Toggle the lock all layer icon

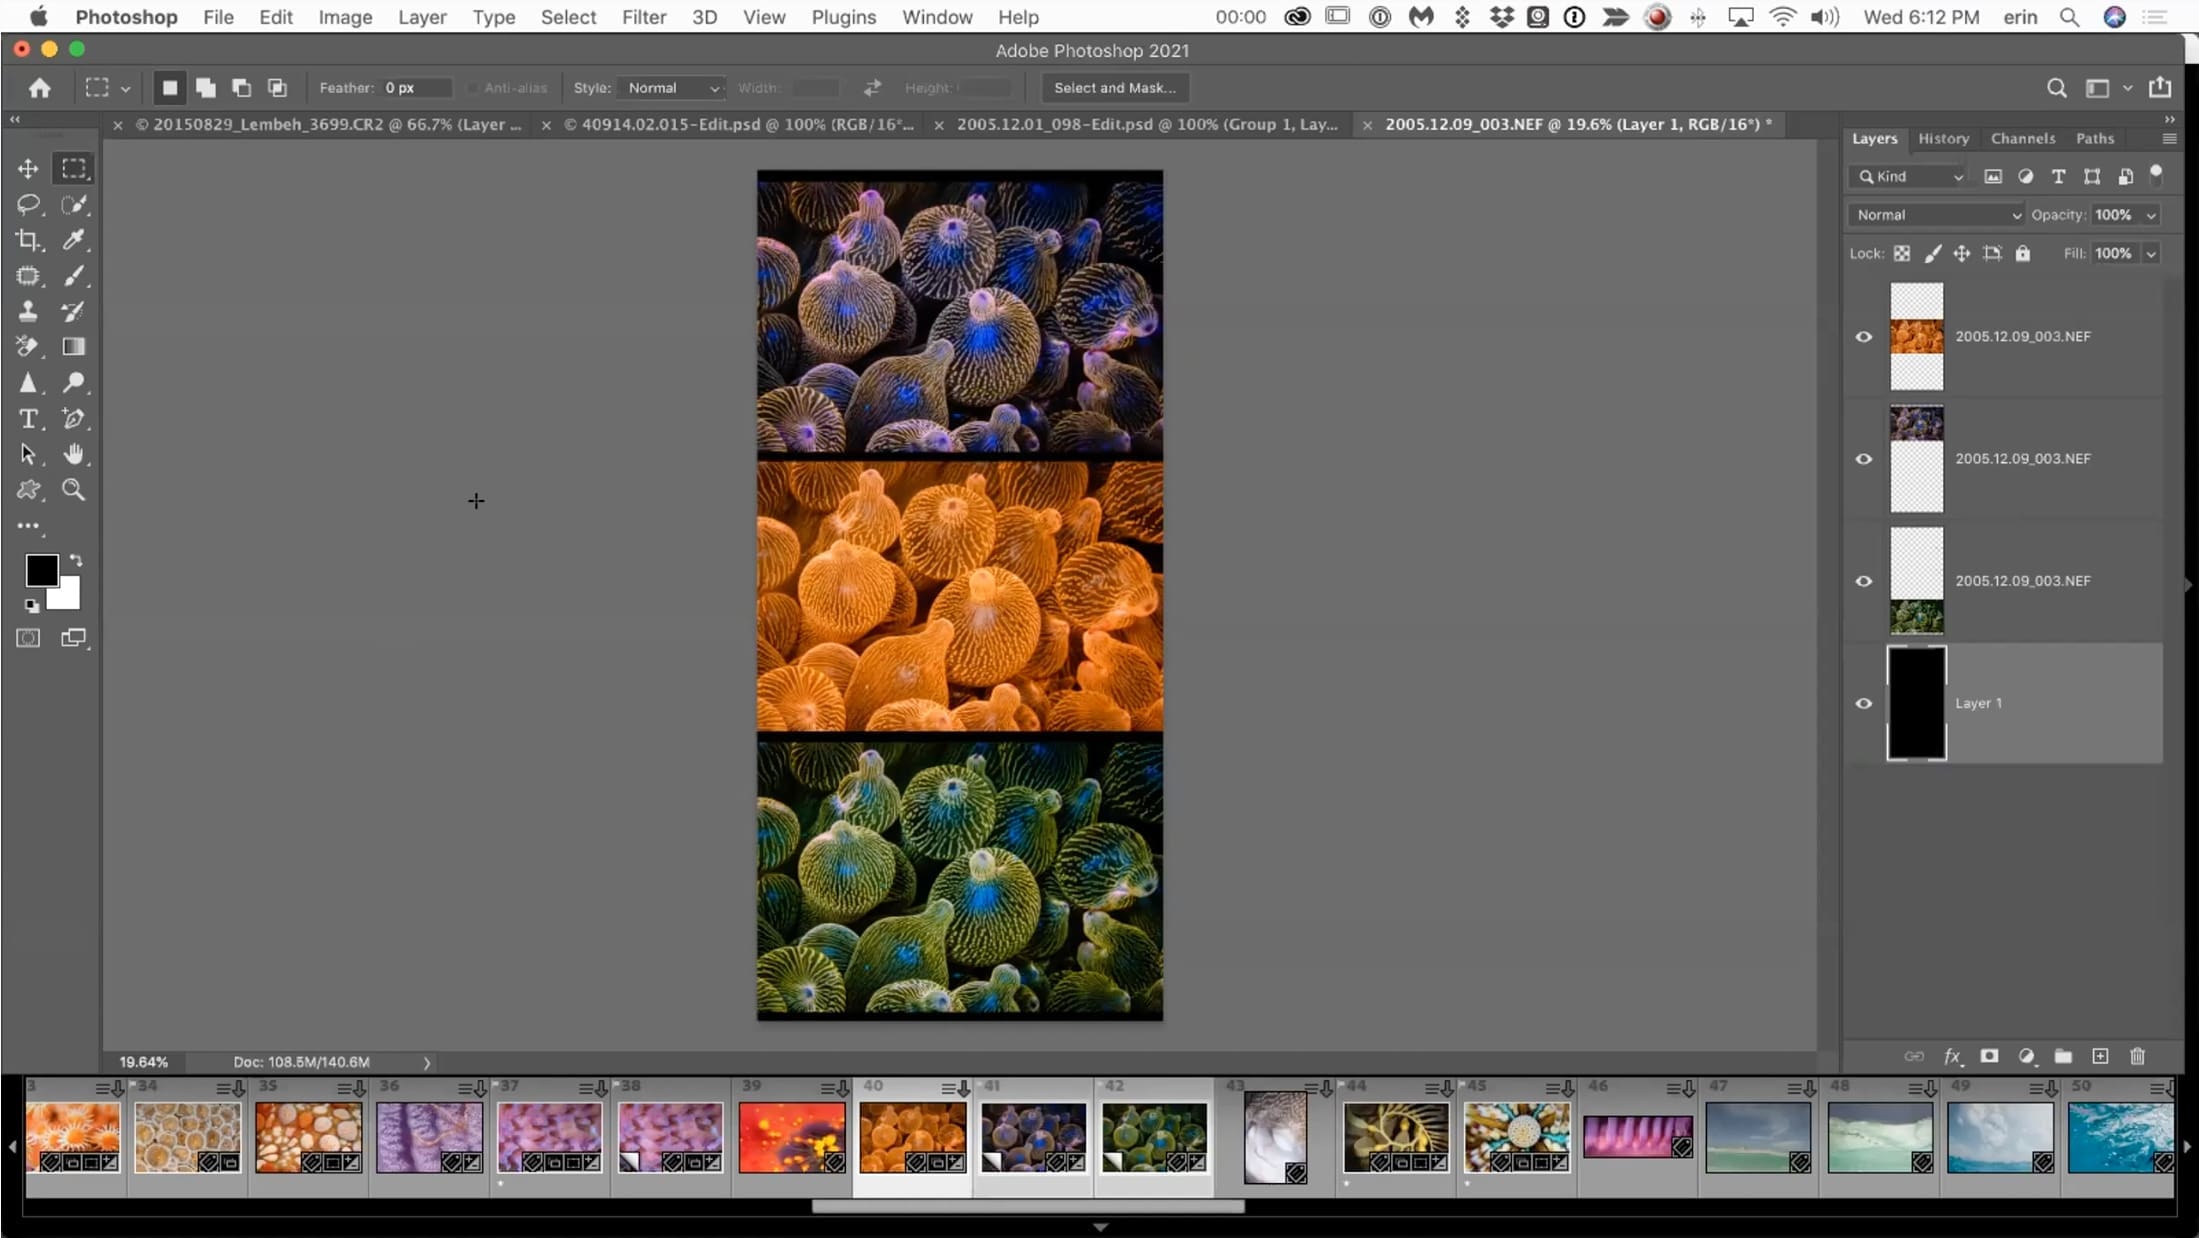(x=2023, y=254)
